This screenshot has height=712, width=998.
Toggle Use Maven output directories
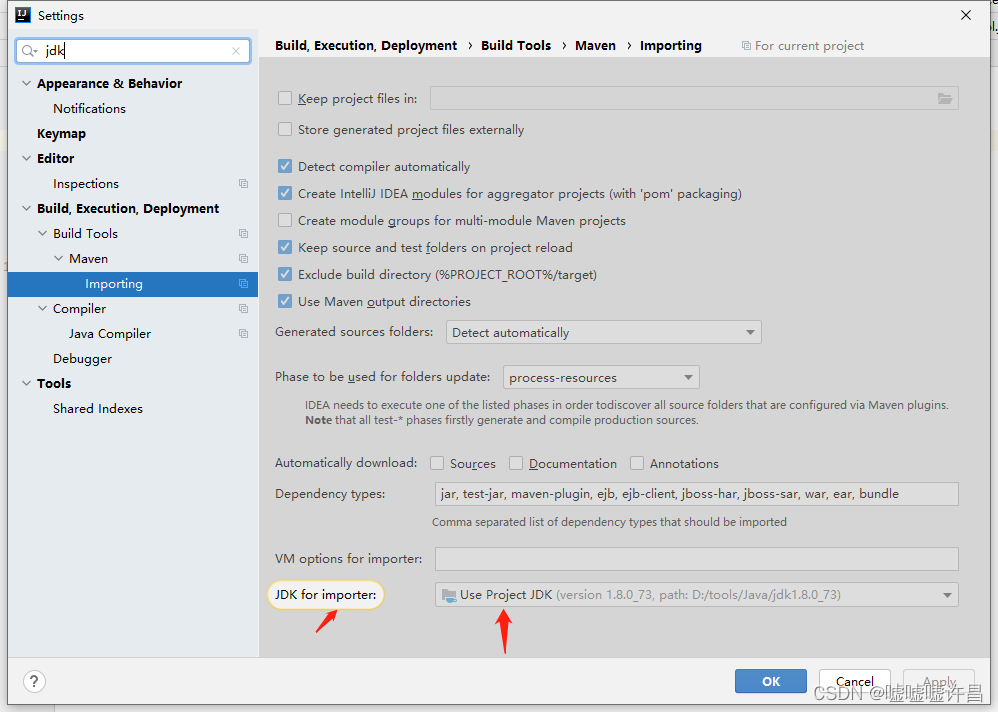tap(285, 301)
